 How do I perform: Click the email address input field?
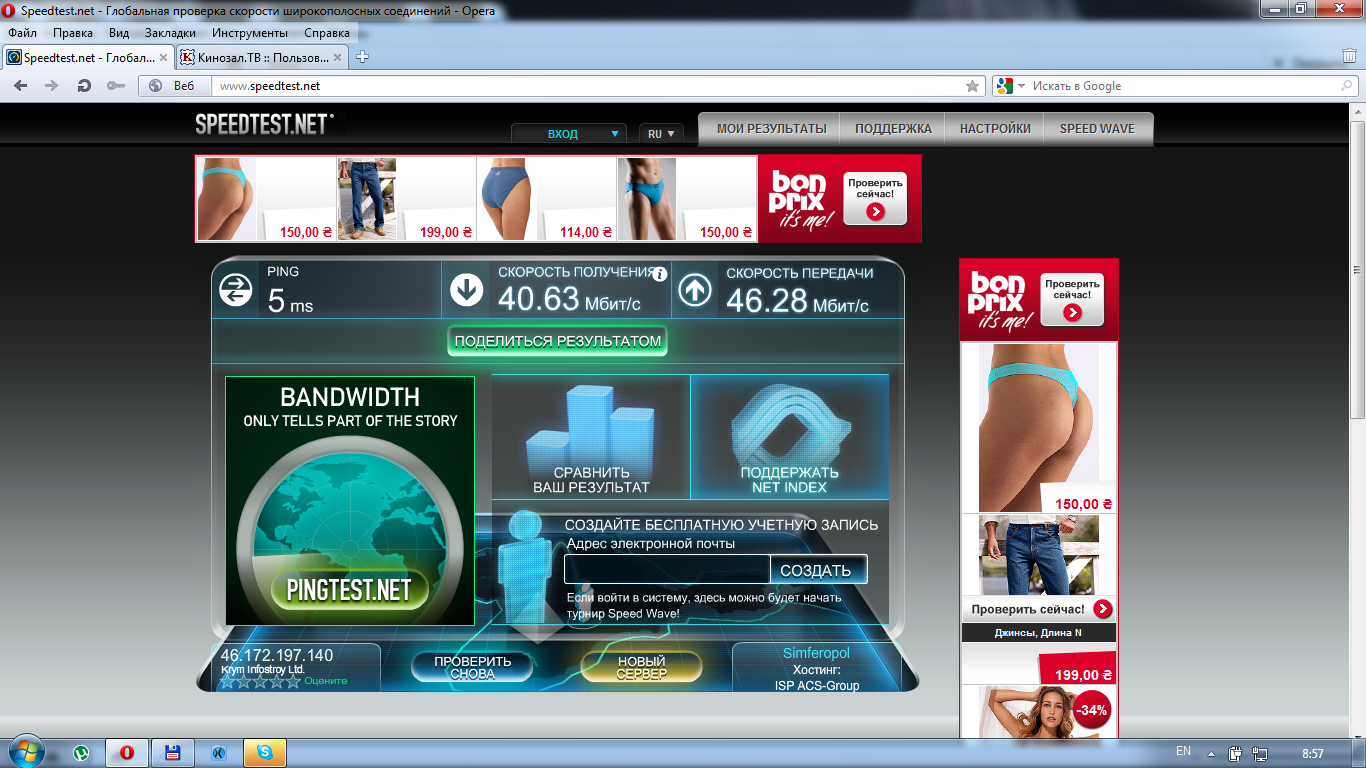tap(667, 569)
